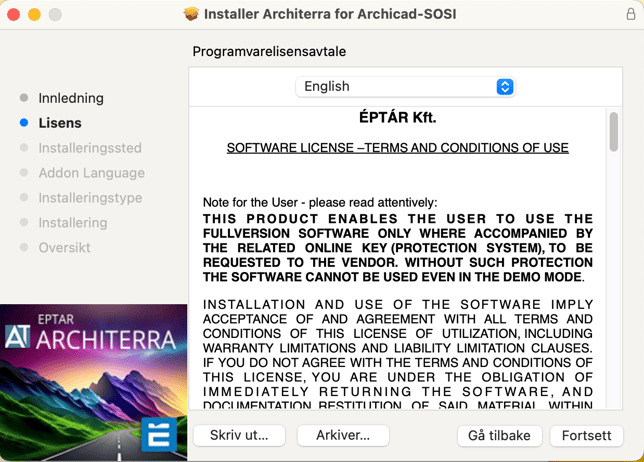The width and height of the screenshot is (644, 462).
Task: Select the Lisens step in sidebar
Action: [x=60, y=123]
